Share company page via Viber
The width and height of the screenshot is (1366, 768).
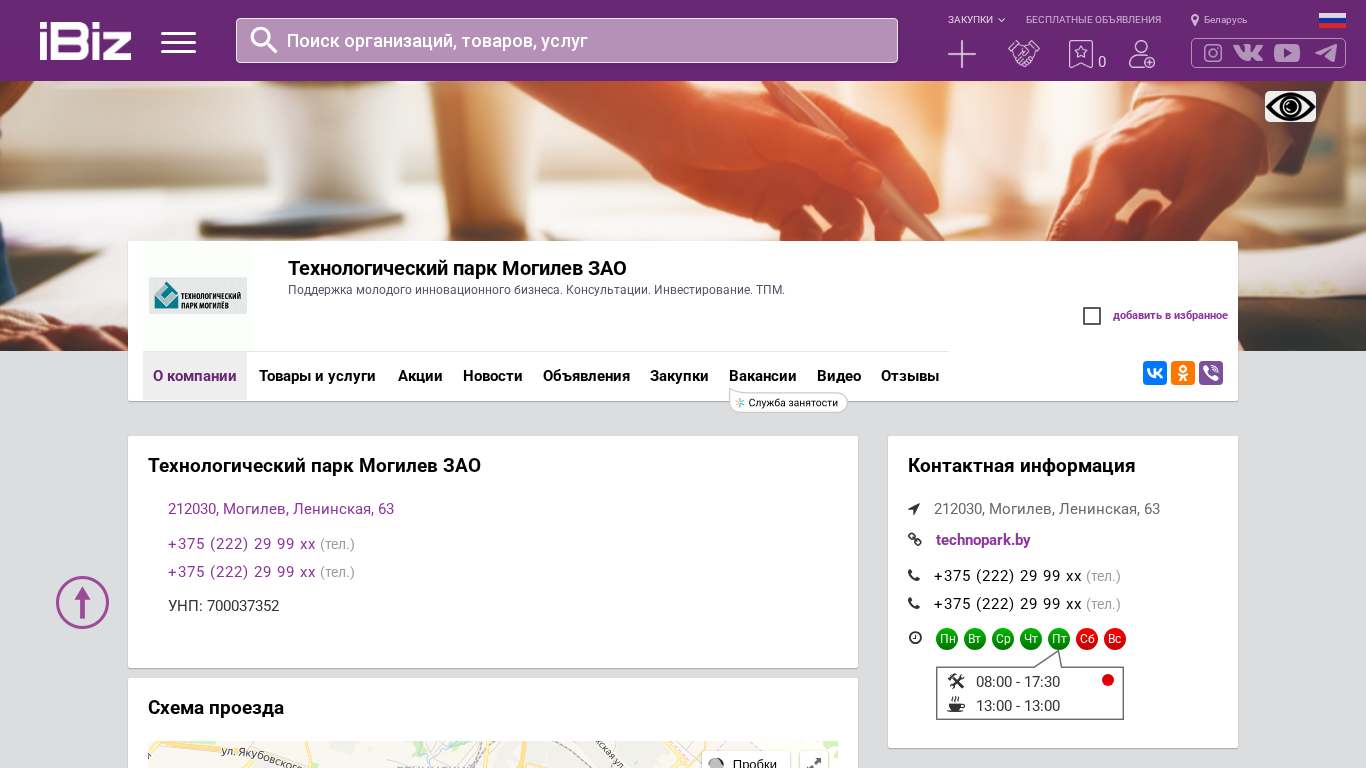[x=1211, y=373]
